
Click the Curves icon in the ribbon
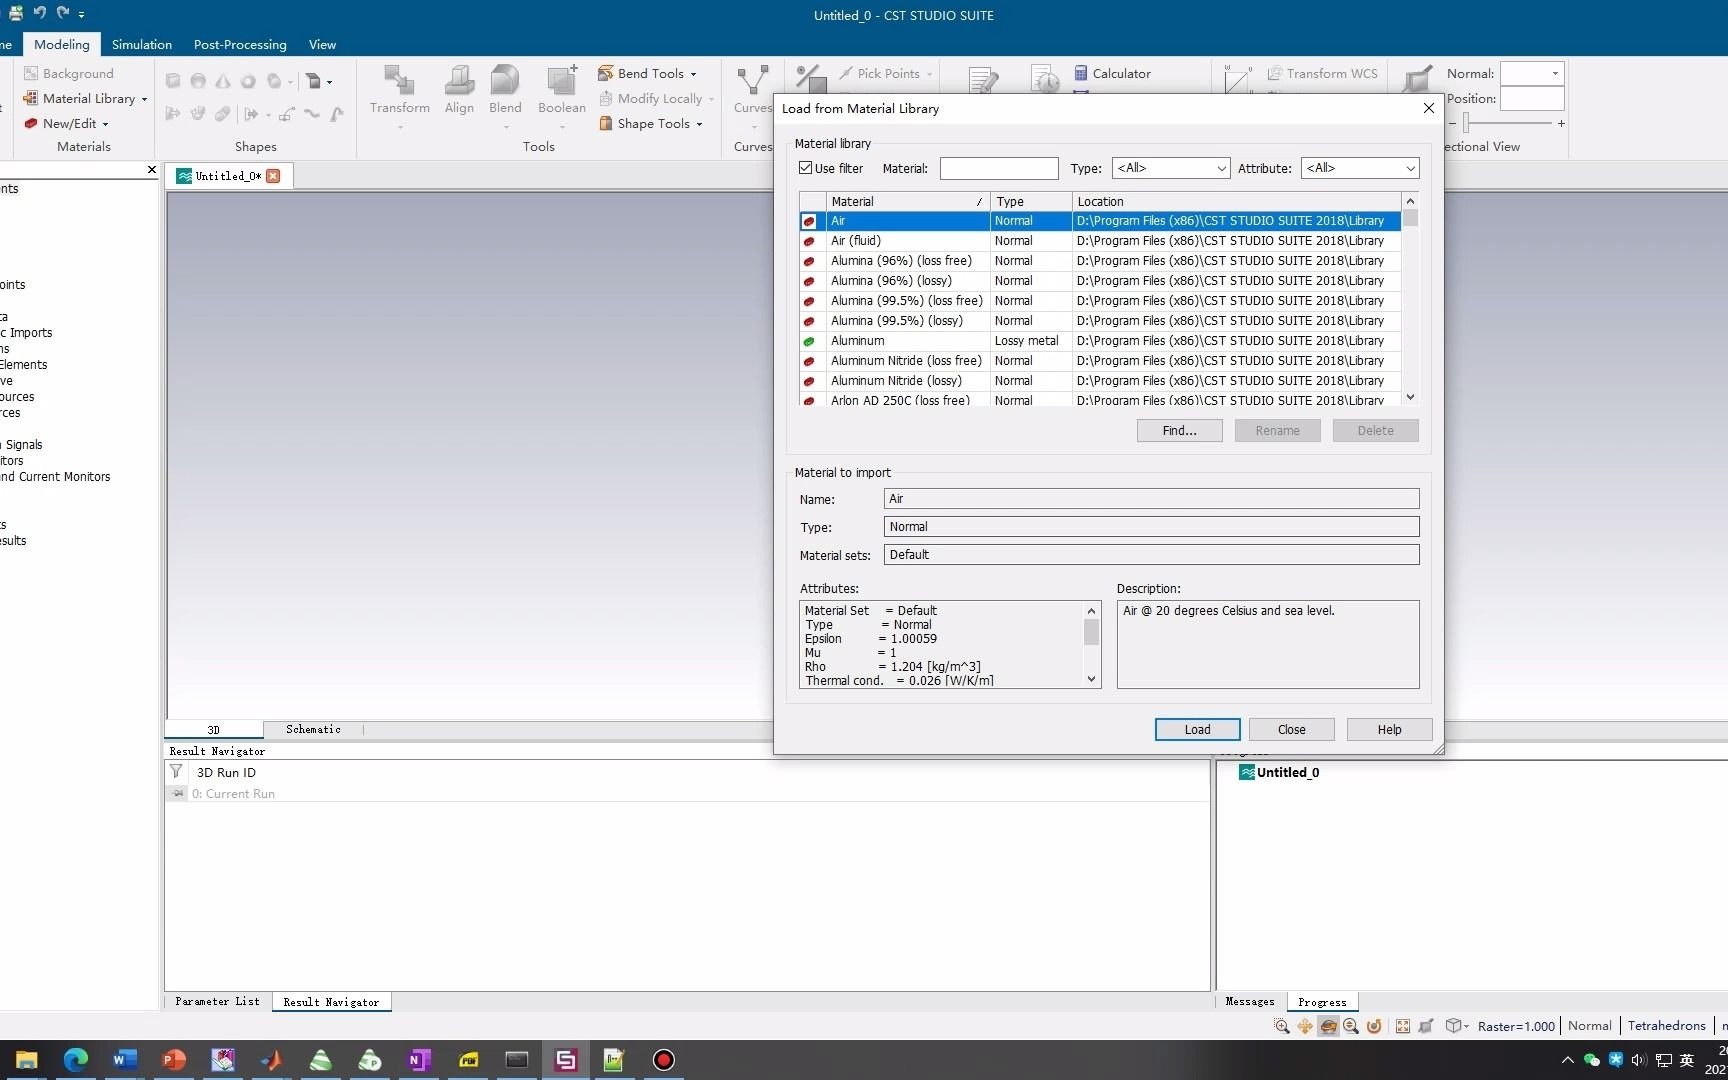click(x=752, y=80)
